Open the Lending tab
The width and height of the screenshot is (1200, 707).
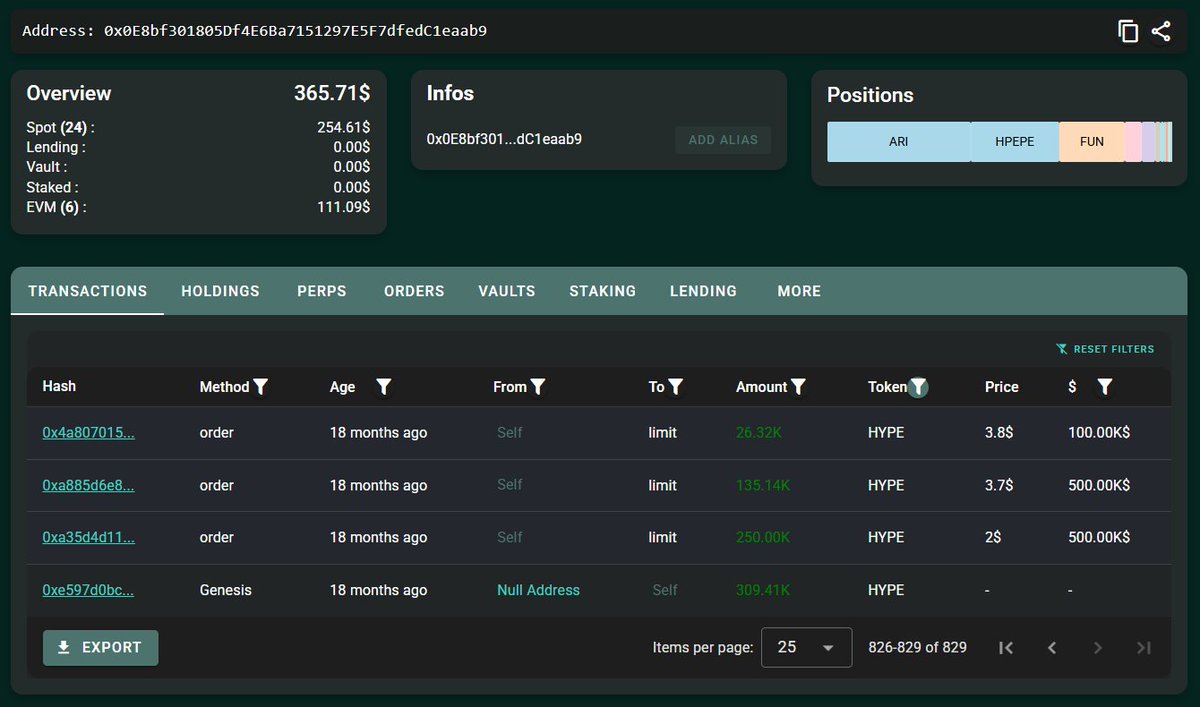click(x=703, y=292)
